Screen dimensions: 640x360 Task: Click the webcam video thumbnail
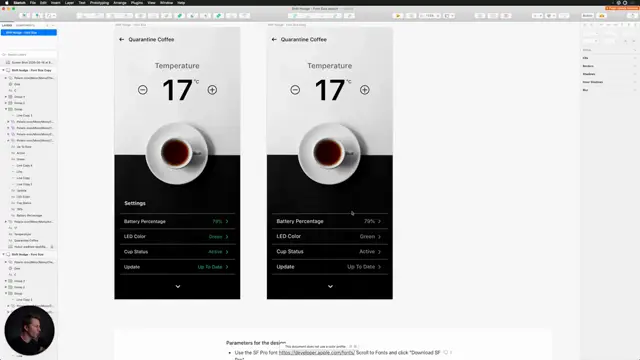pyautogui.click(x=29, y=330)
